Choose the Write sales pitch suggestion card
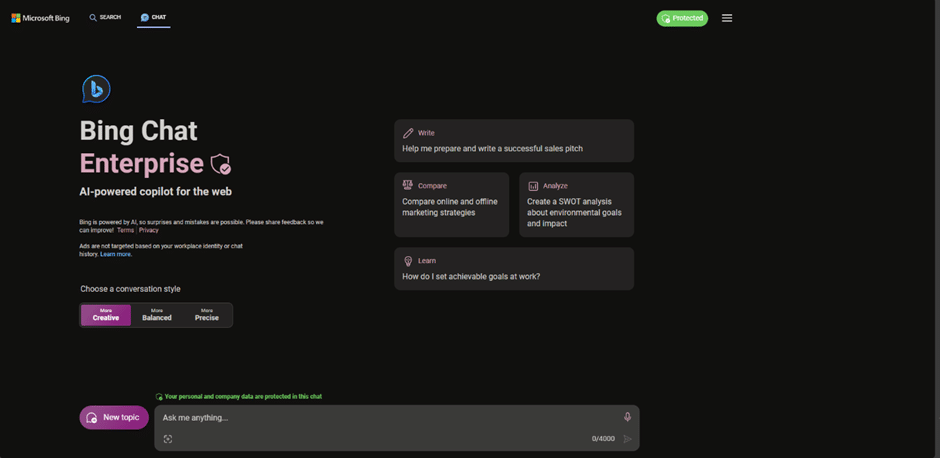The width and height of the screenshot is (940, 458). [x=514, y=140]
